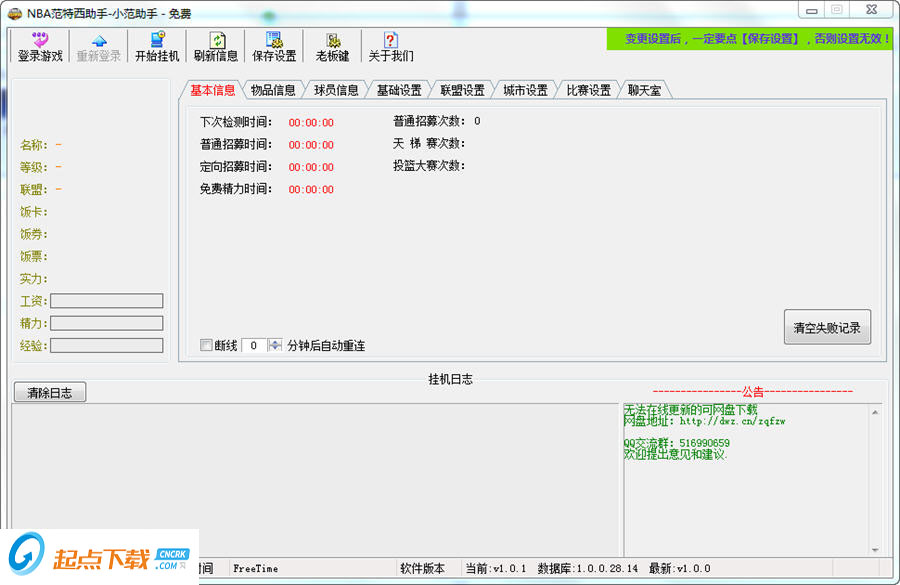打开基础设置选项卡
The height and width of the screenshot is (585, 900).
(x=401, y=88)
